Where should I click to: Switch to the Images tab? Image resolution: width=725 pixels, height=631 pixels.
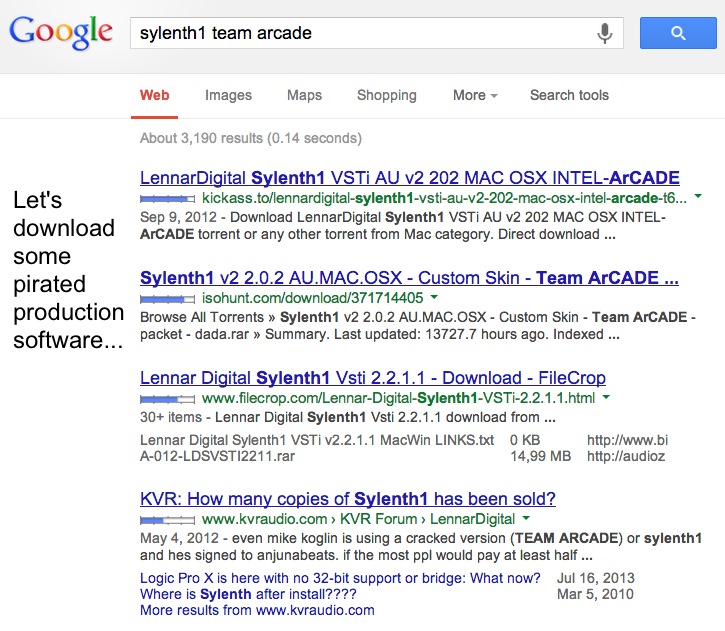point(228,95)
